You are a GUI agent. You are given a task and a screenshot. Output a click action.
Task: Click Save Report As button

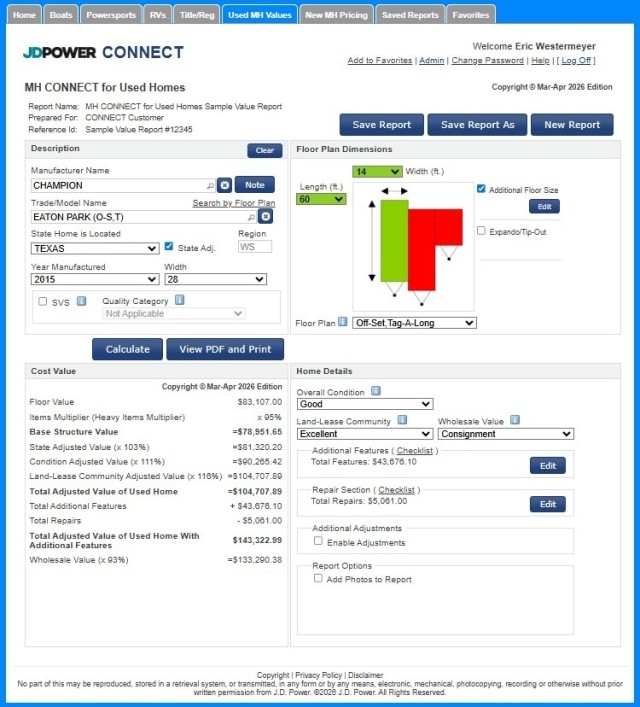tap(477, 124)
